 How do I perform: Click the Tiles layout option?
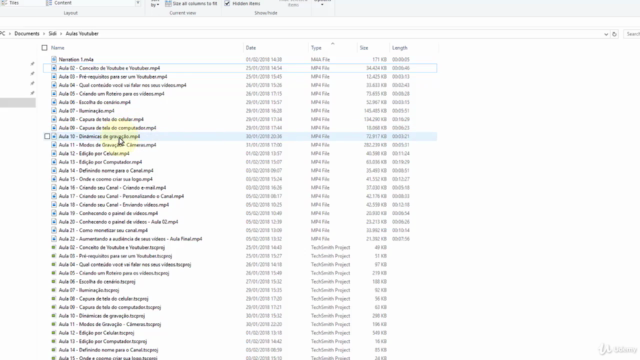tap(11, 3)
